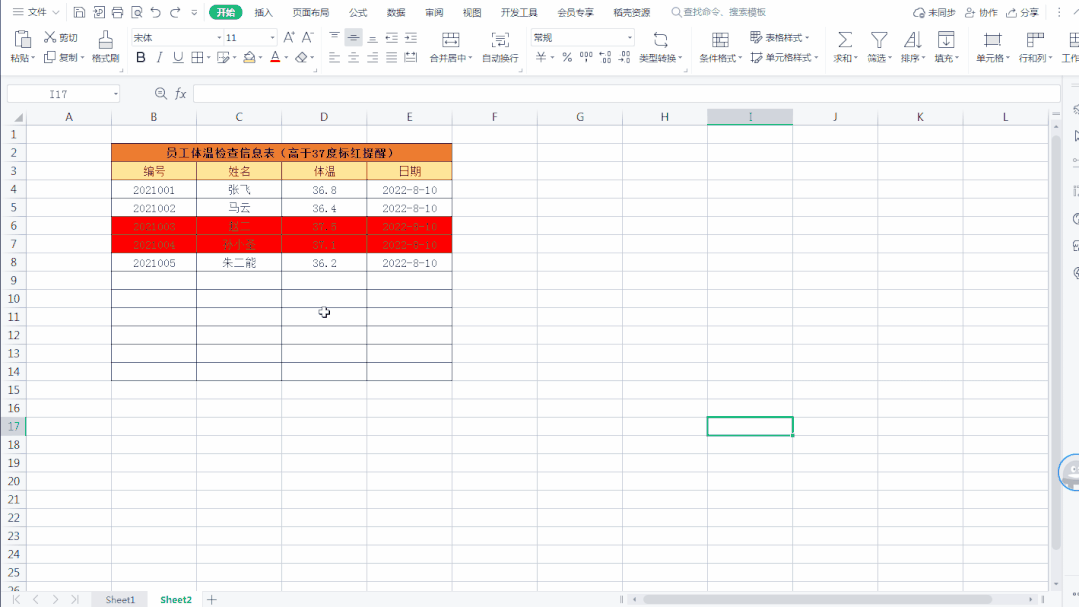Click the Print icon in quick access toolbar

click(118, 12)
